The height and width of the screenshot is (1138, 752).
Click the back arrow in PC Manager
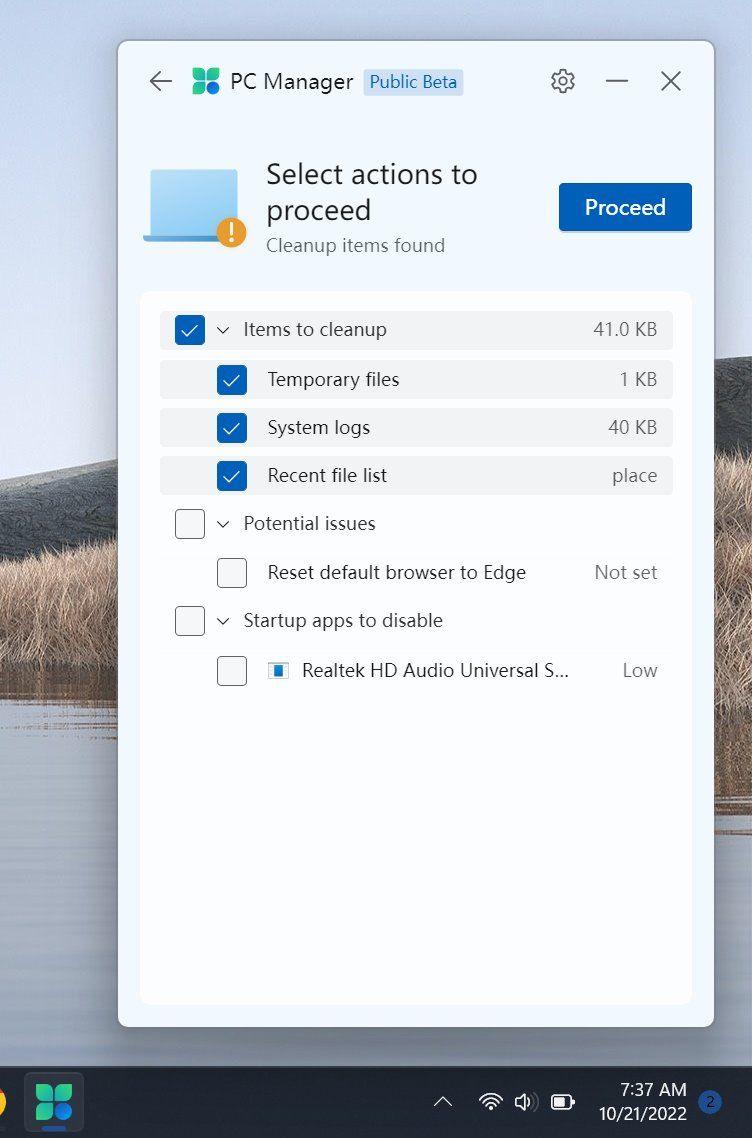(160, 82)
